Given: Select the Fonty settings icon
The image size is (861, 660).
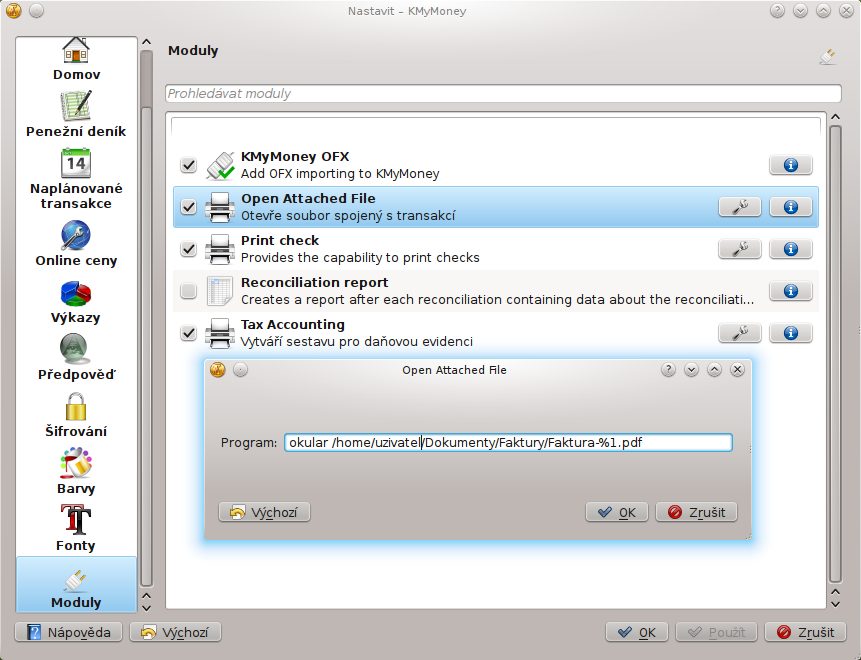Looking at the screenshot, I should point(76,519).
